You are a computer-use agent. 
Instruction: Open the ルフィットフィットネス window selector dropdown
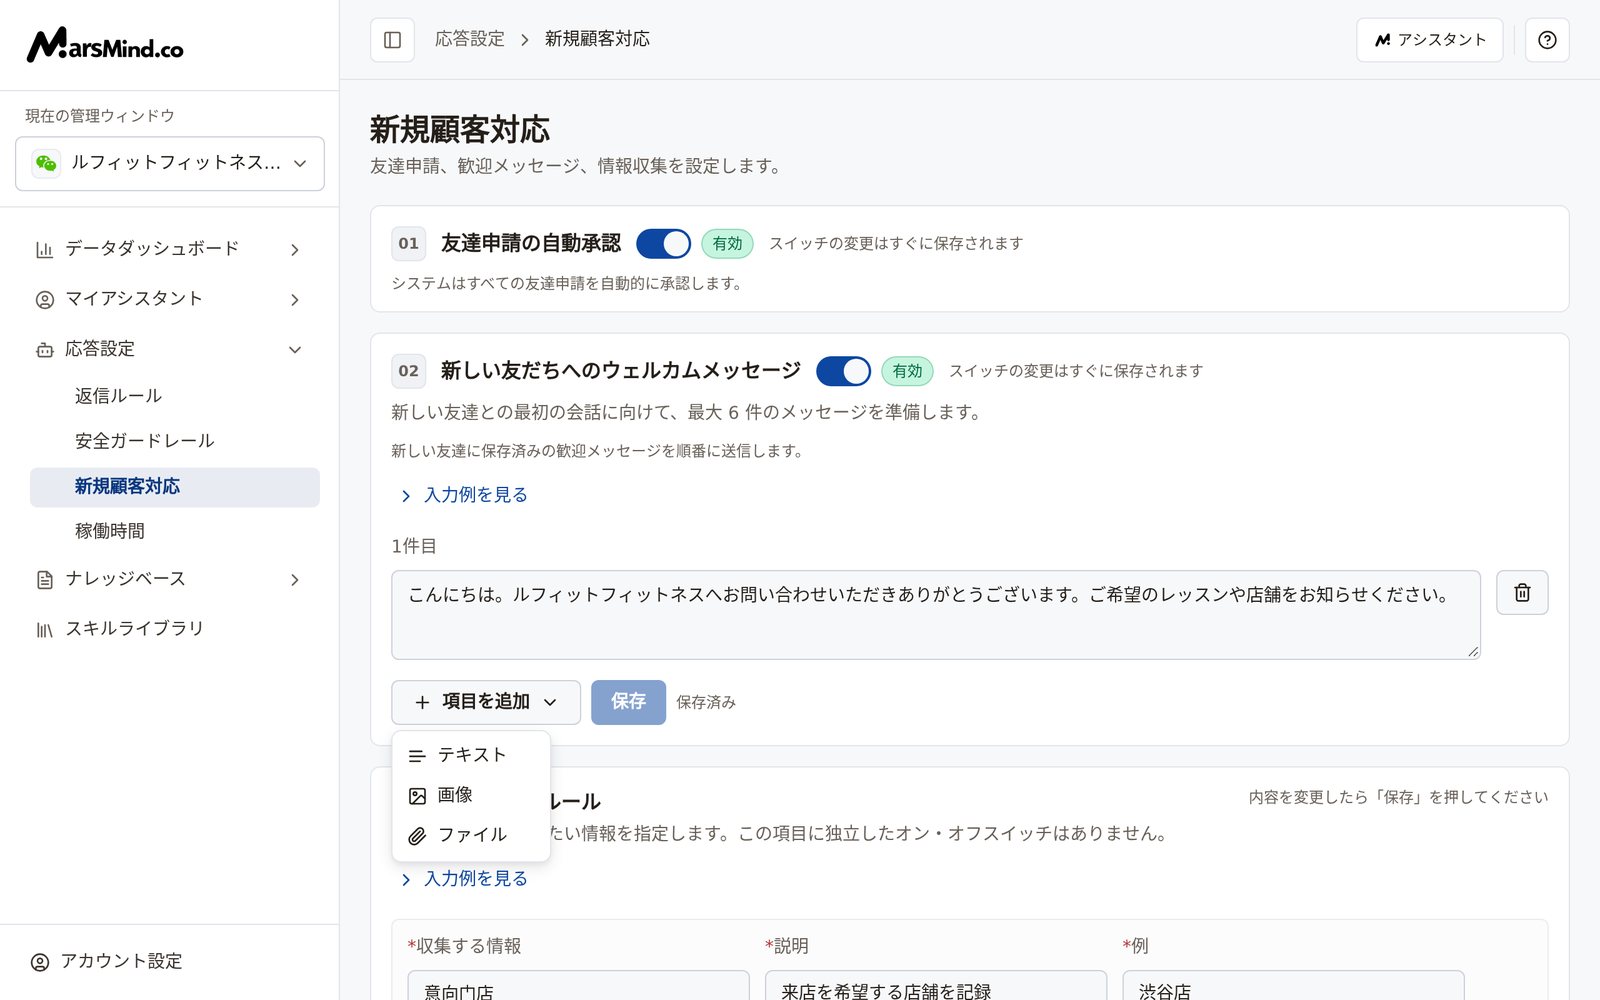pyautogui.click(x=170, y=163)
